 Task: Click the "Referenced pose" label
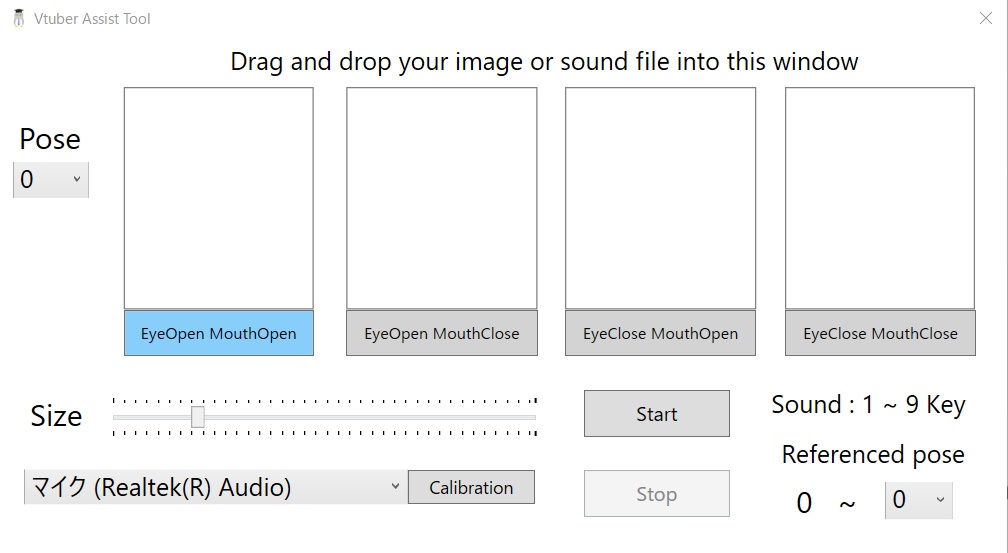873,455
